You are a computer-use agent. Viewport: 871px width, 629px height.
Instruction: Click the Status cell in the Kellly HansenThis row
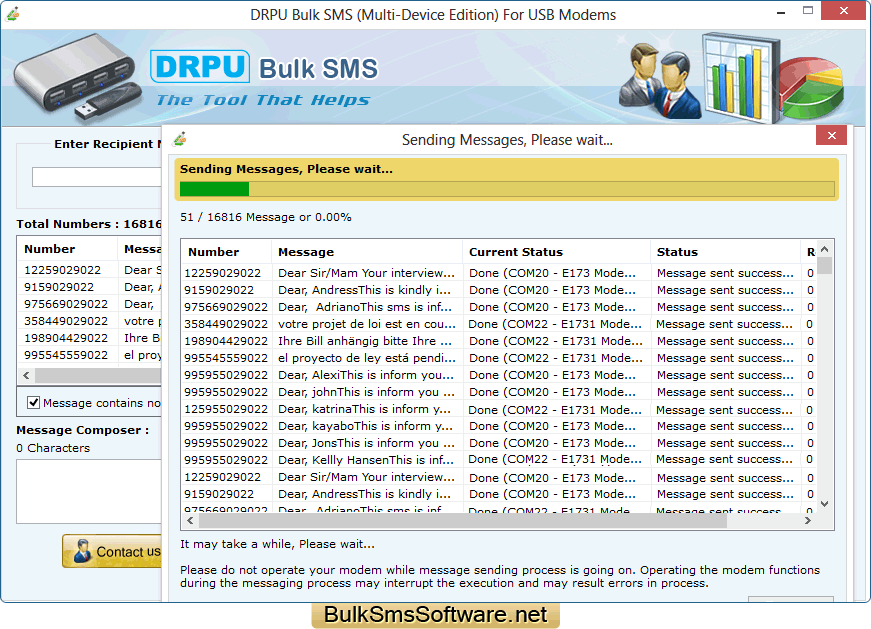[724, 460]
